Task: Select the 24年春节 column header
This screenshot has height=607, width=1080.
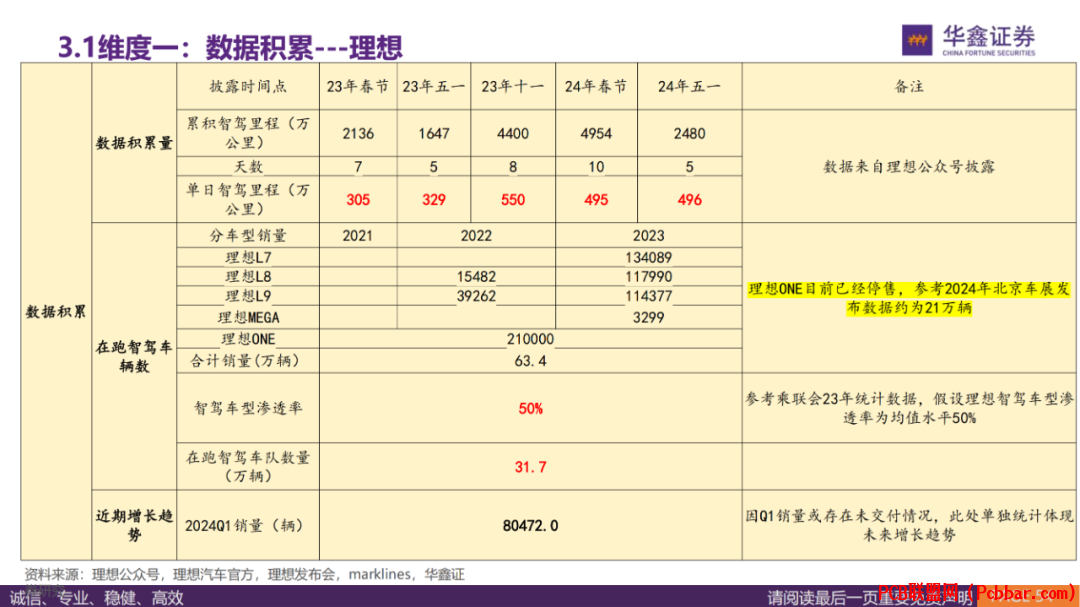Action: pyautogui.click(x=596, y=87)
